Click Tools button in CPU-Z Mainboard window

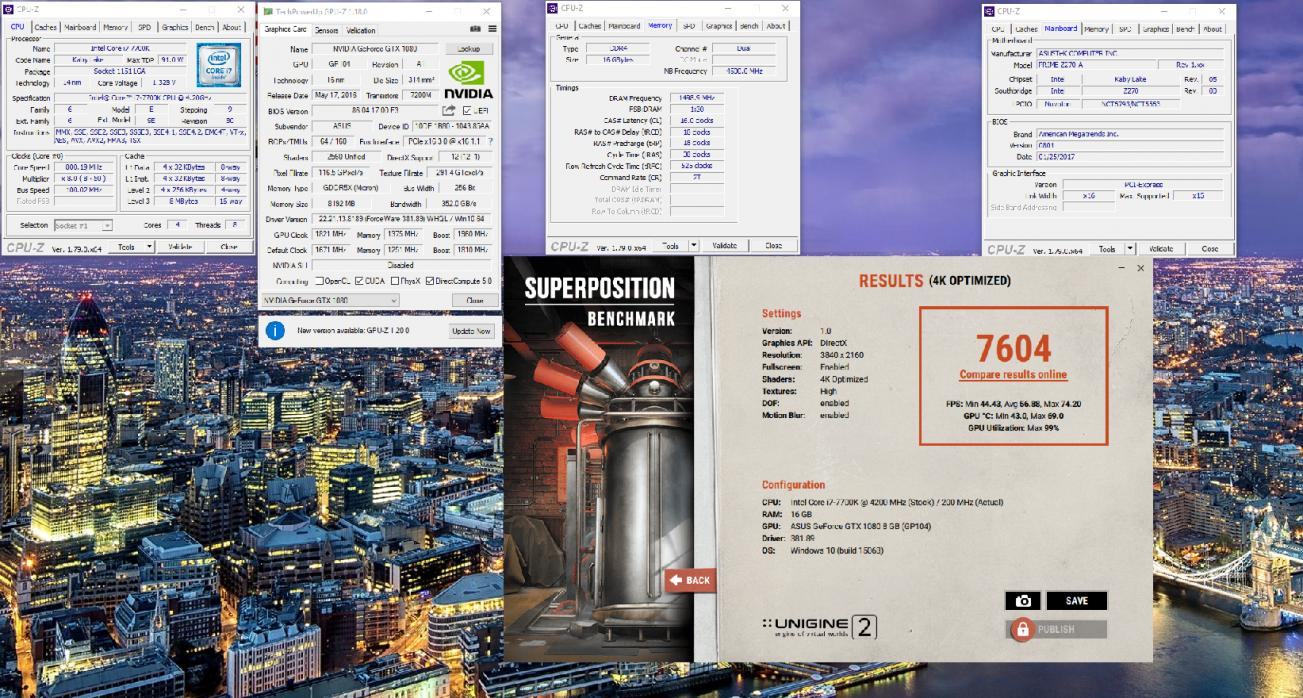(x=1105, y=248)
